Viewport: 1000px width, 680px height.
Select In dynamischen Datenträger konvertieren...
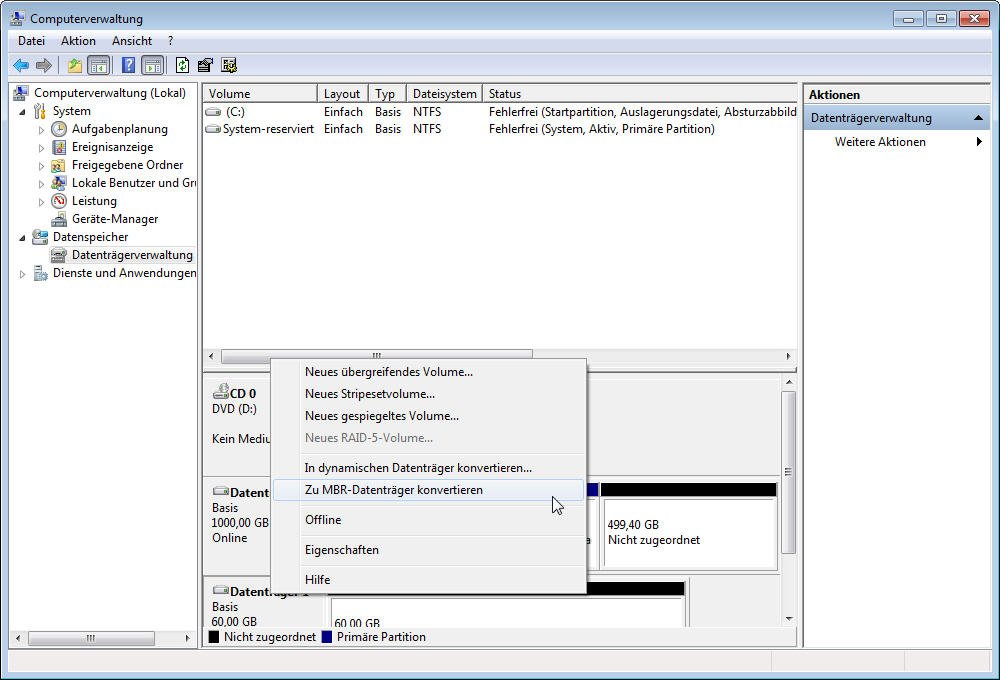coord(429,468)
